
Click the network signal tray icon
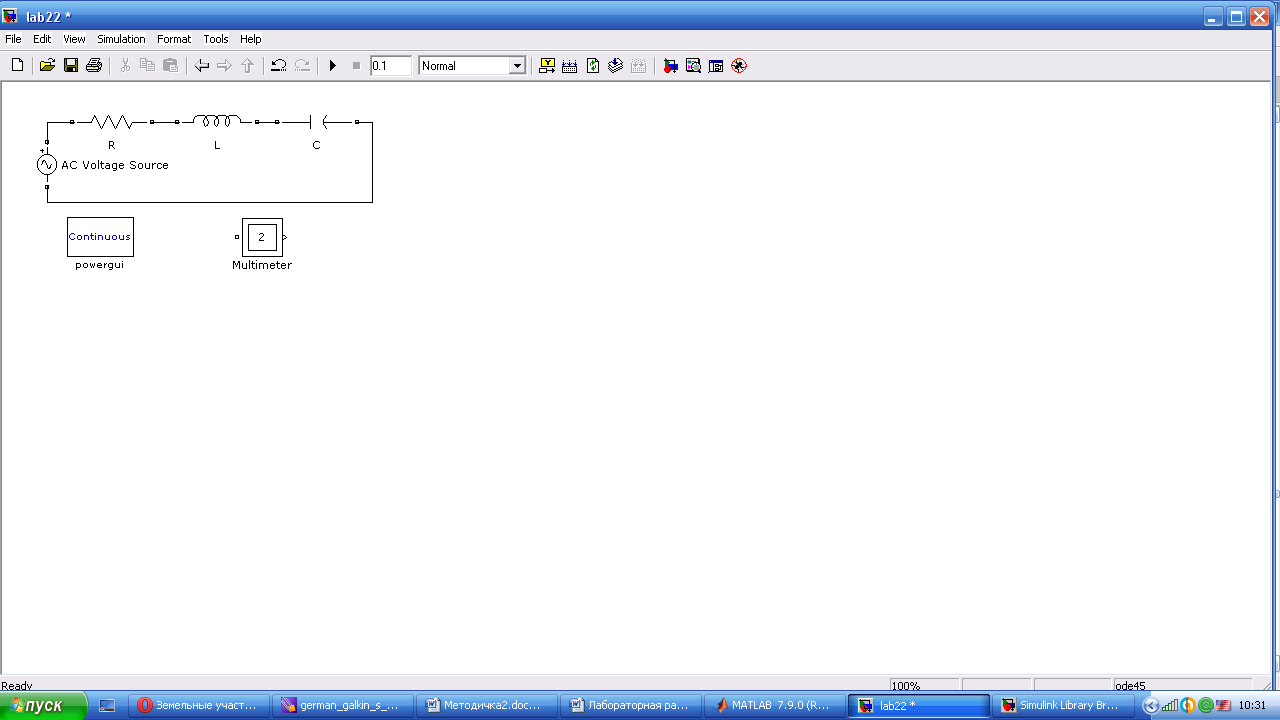(x=1170, y=705)
